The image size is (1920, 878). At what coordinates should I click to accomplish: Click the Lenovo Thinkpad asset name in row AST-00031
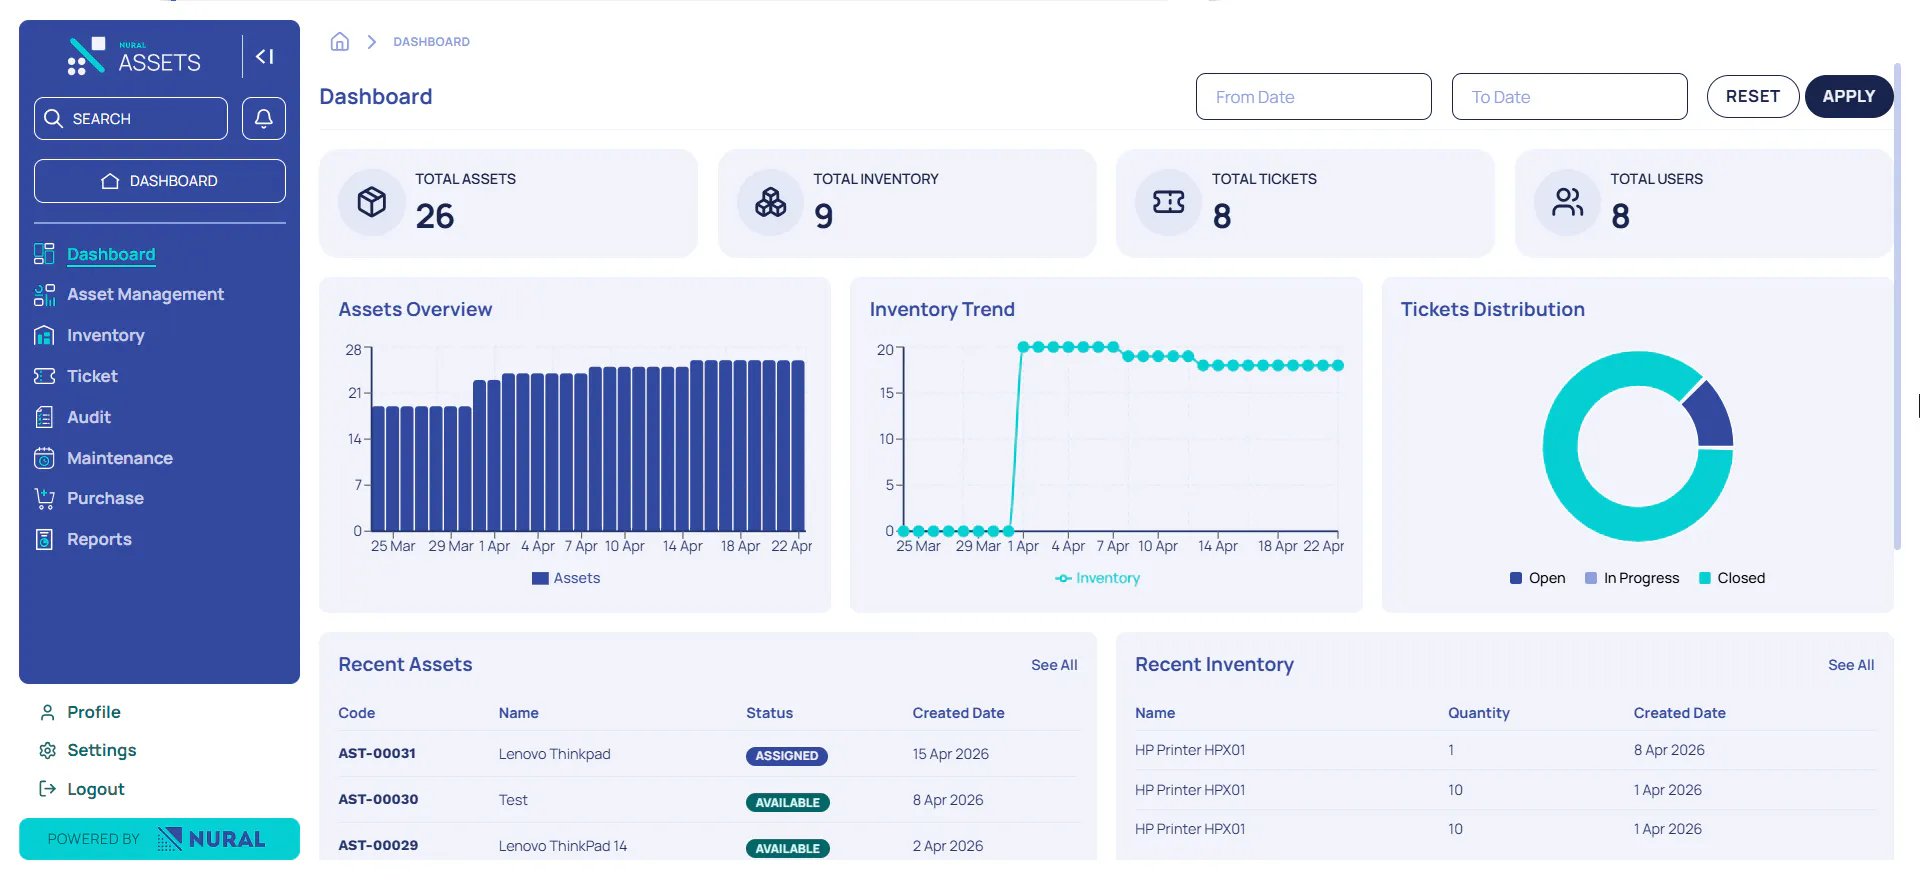coord(554,754)
